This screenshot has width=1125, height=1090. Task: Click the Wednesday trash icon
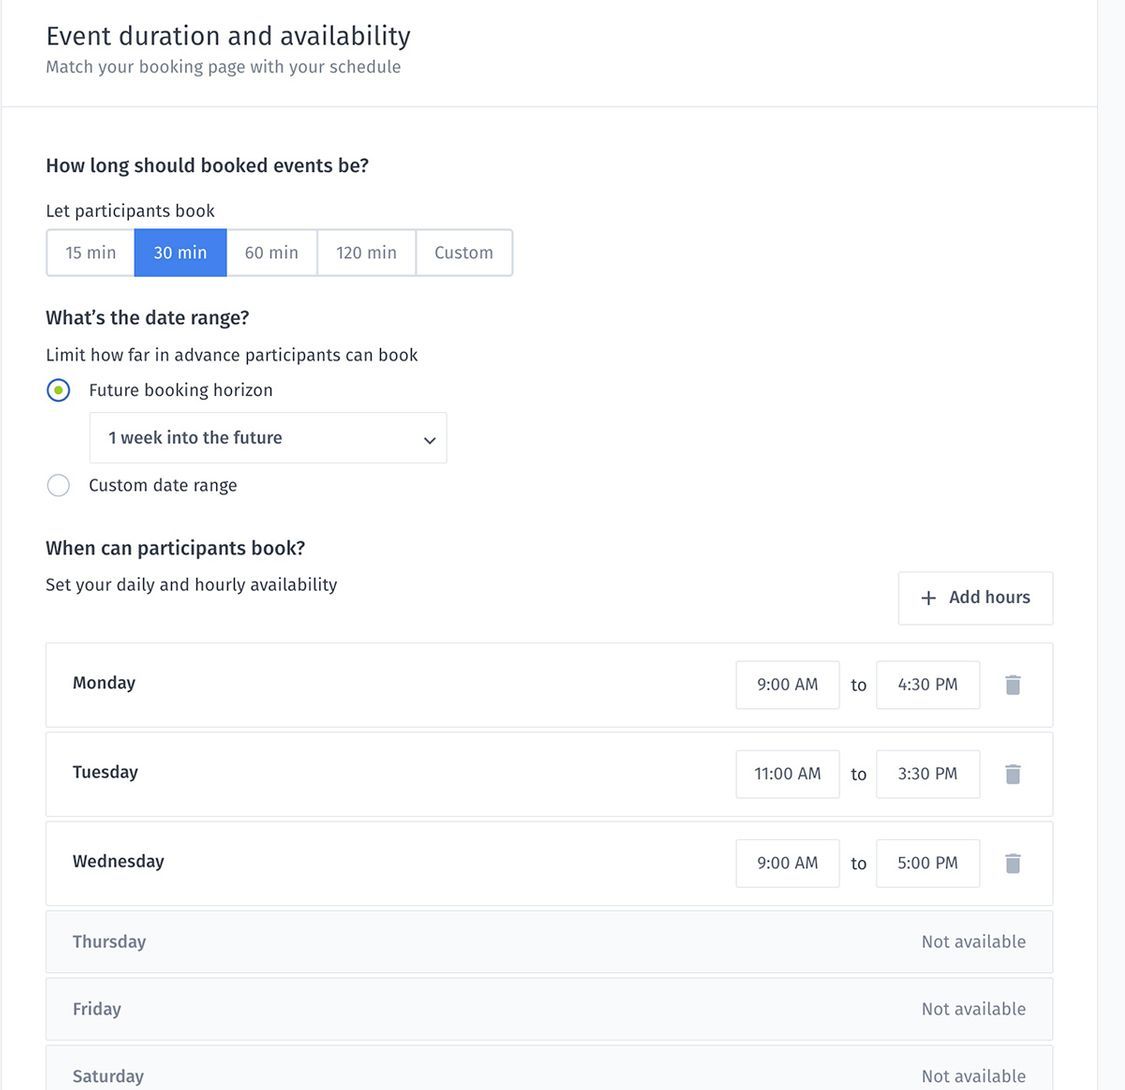(1012, 863)
